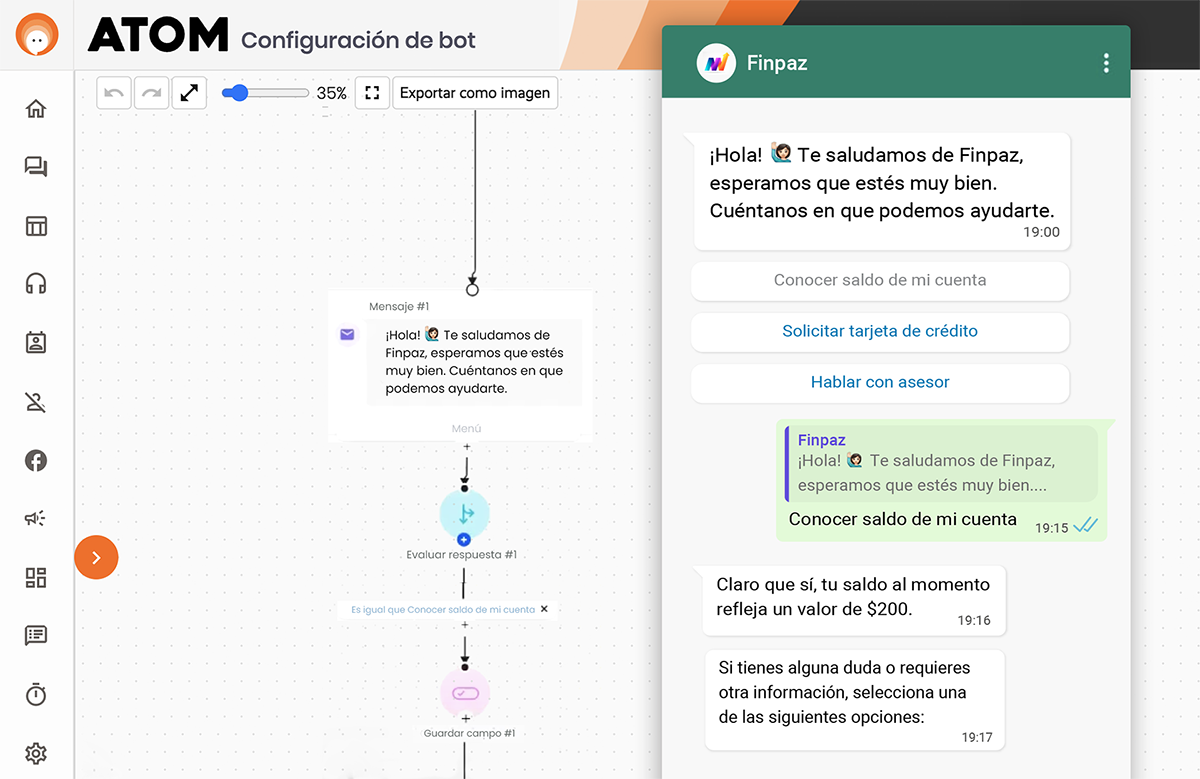Click the Evaluar respuesta #1 branch node
This screenshot has height=779, width=1200.
[x=465, y=513]
